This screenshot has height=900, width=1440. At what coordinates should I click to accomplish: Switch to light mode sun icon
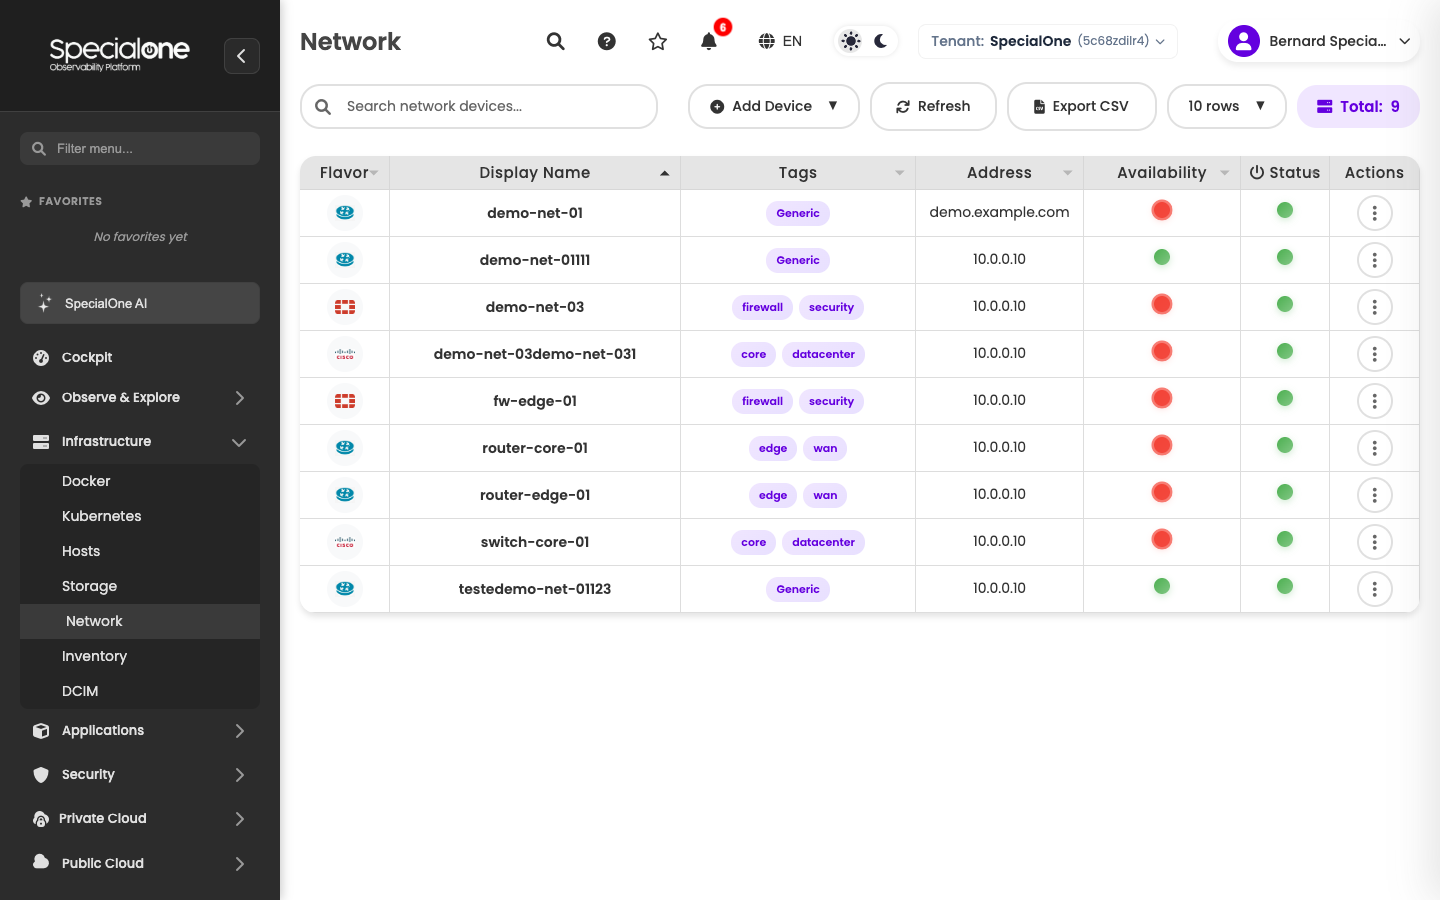pyautogui.click(x=850, y=41)
